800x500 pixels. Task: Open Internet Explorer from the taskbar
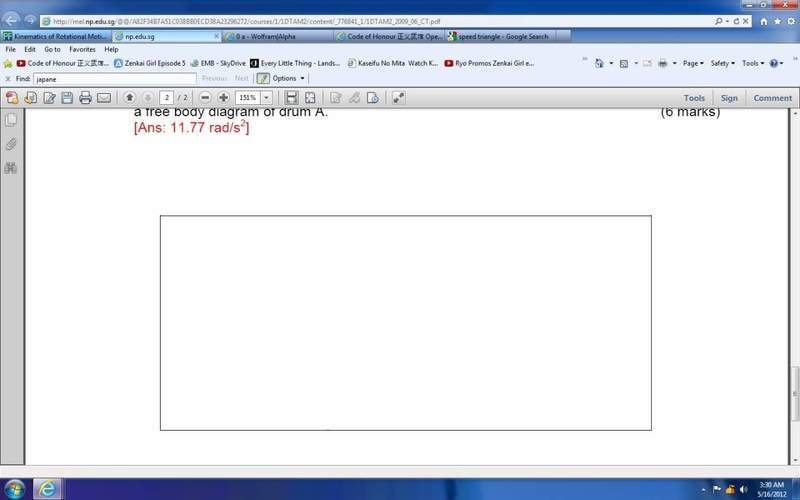click(47, 489)
